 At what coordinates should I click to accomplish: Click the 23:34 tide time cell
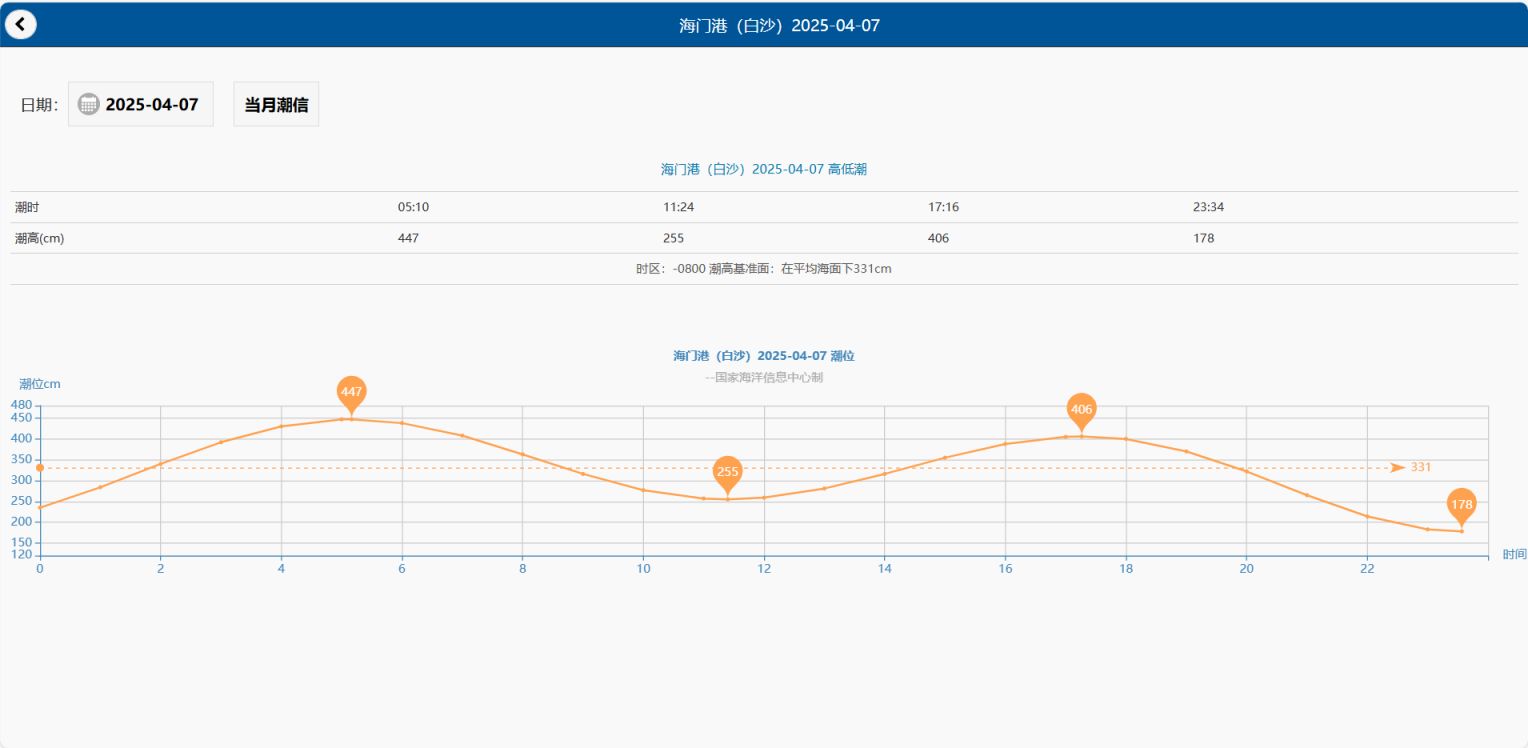click(x=1208, y=207)
